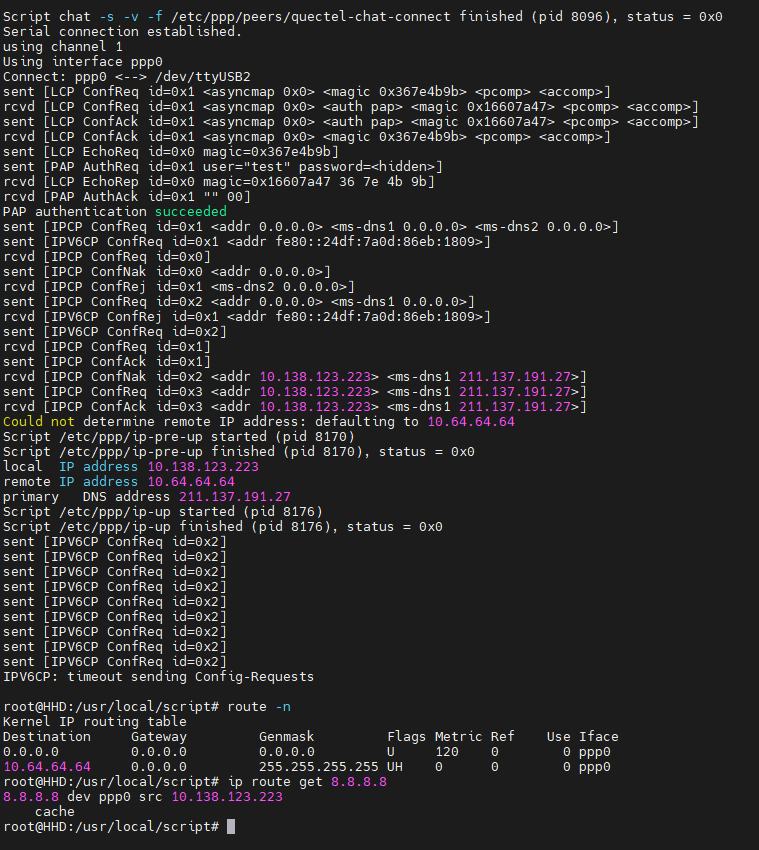Click the primary DNS address 211.137.191.27
Viewport: 759px width, 850px height.
(234, 497)
